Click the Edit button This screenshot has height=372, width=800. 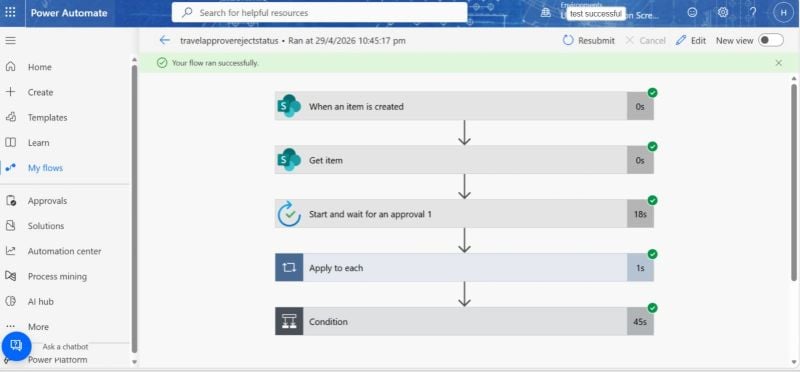[691, 40]
